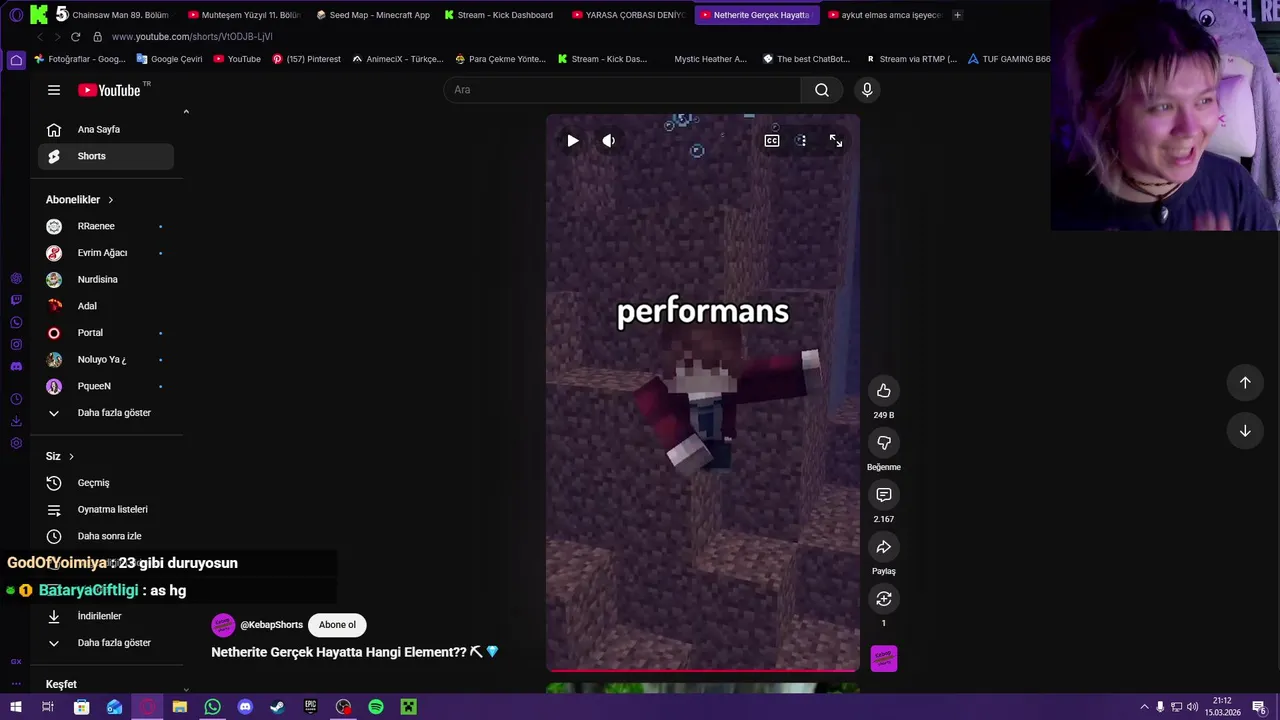Open the comments (2.167)
1280x720 pixels.
(x=884, y=495)
